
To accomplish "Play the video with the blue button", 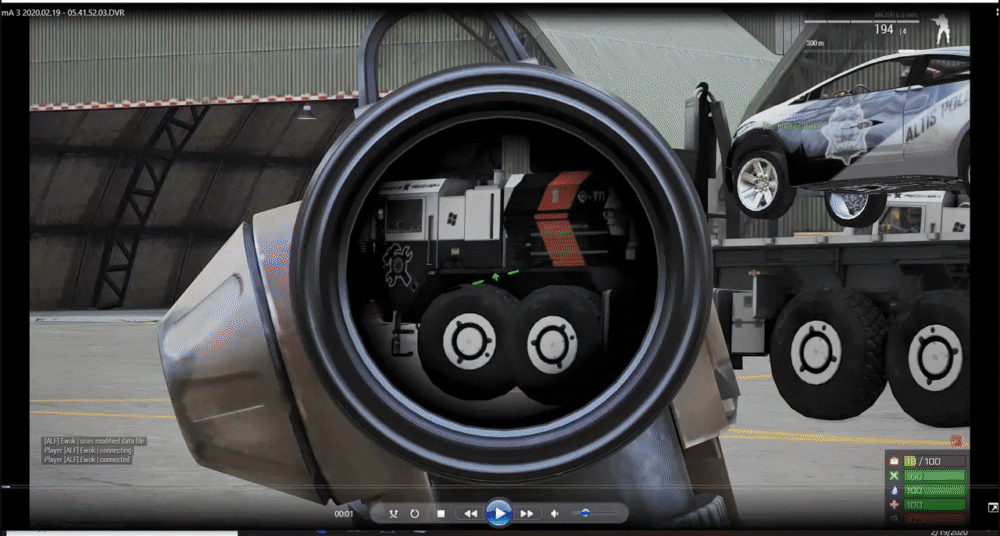I will coord(499,513).
